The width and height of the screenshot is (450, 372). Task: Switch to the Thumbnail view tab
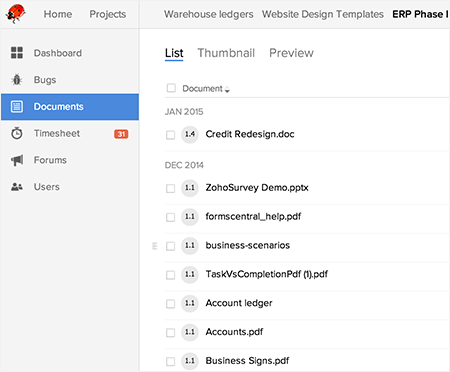pyautogui.click(x=226, y=53)
